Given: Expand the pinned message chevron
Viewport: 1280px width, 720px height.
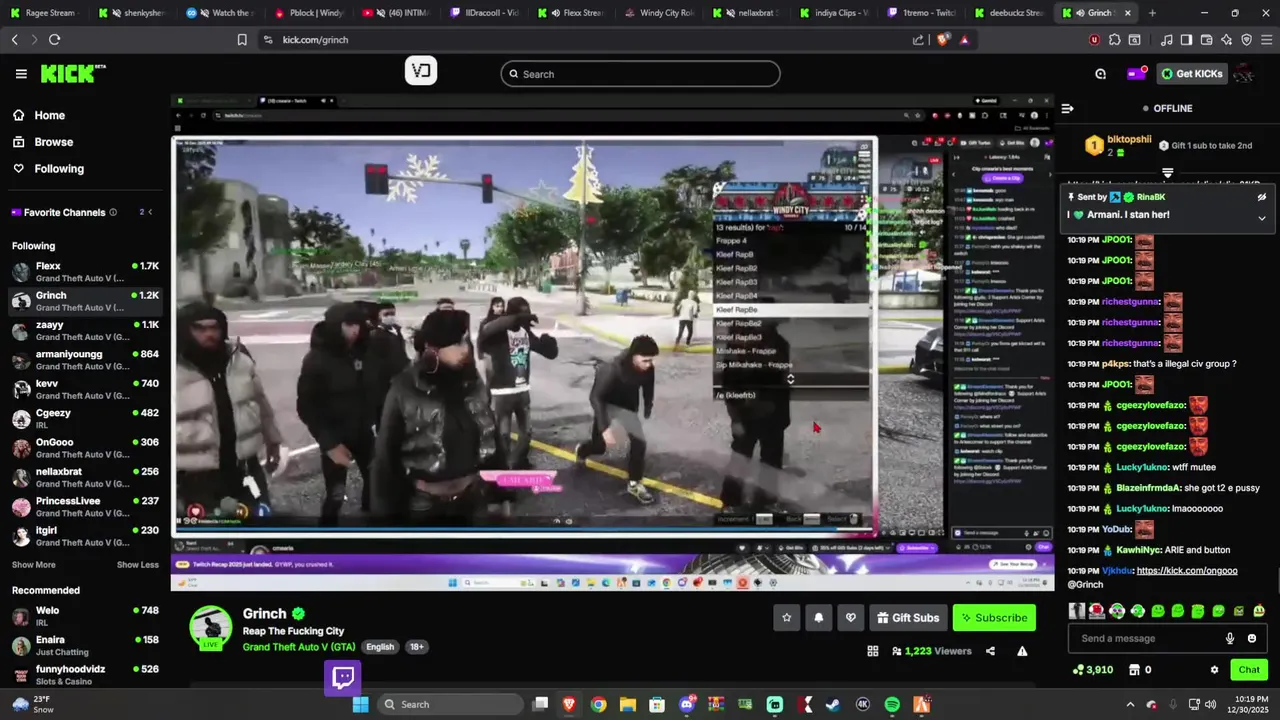Looking at the screenshot, I should point(1262,218).
